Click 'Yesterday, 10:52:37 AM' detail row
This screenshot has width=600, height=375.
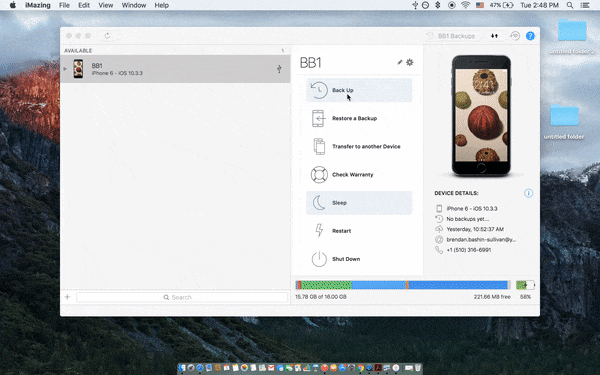(470, 229)
